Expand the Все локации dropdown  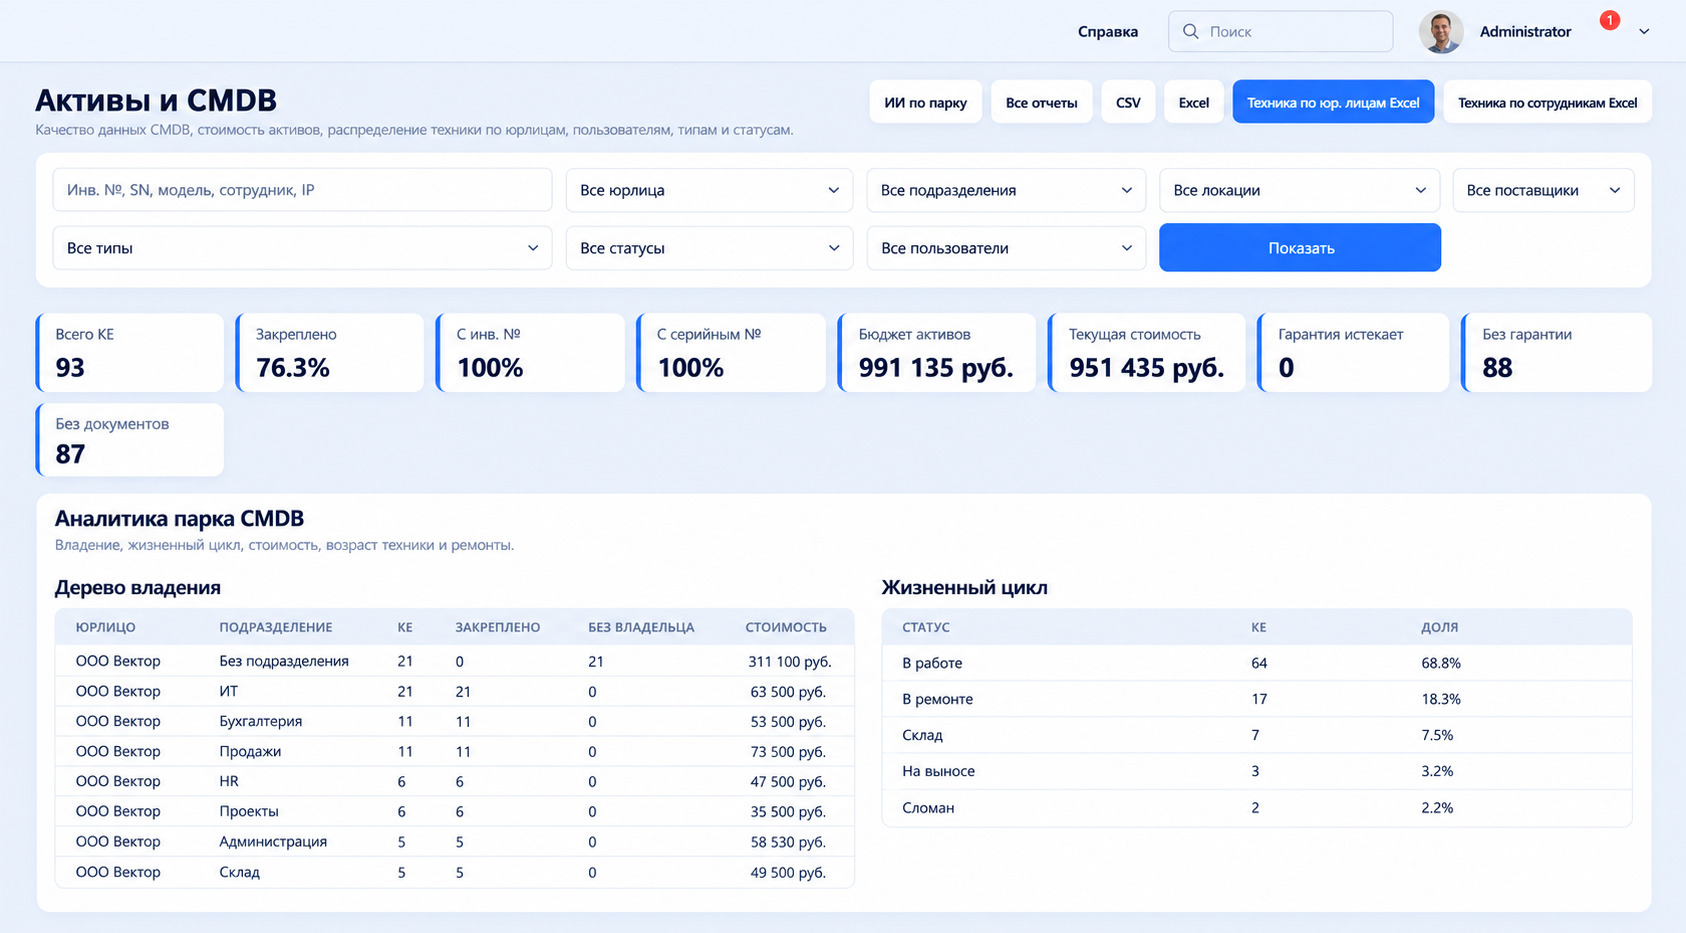point(1299,190)
